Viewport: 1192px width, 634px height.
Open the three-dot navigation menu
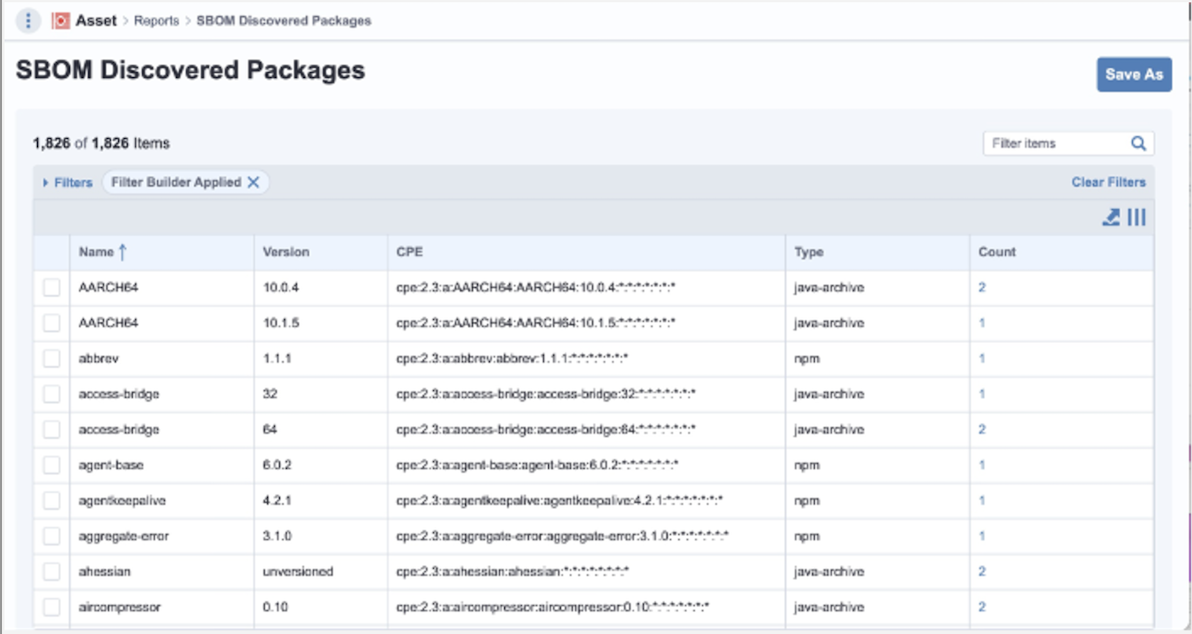(28, 21)
